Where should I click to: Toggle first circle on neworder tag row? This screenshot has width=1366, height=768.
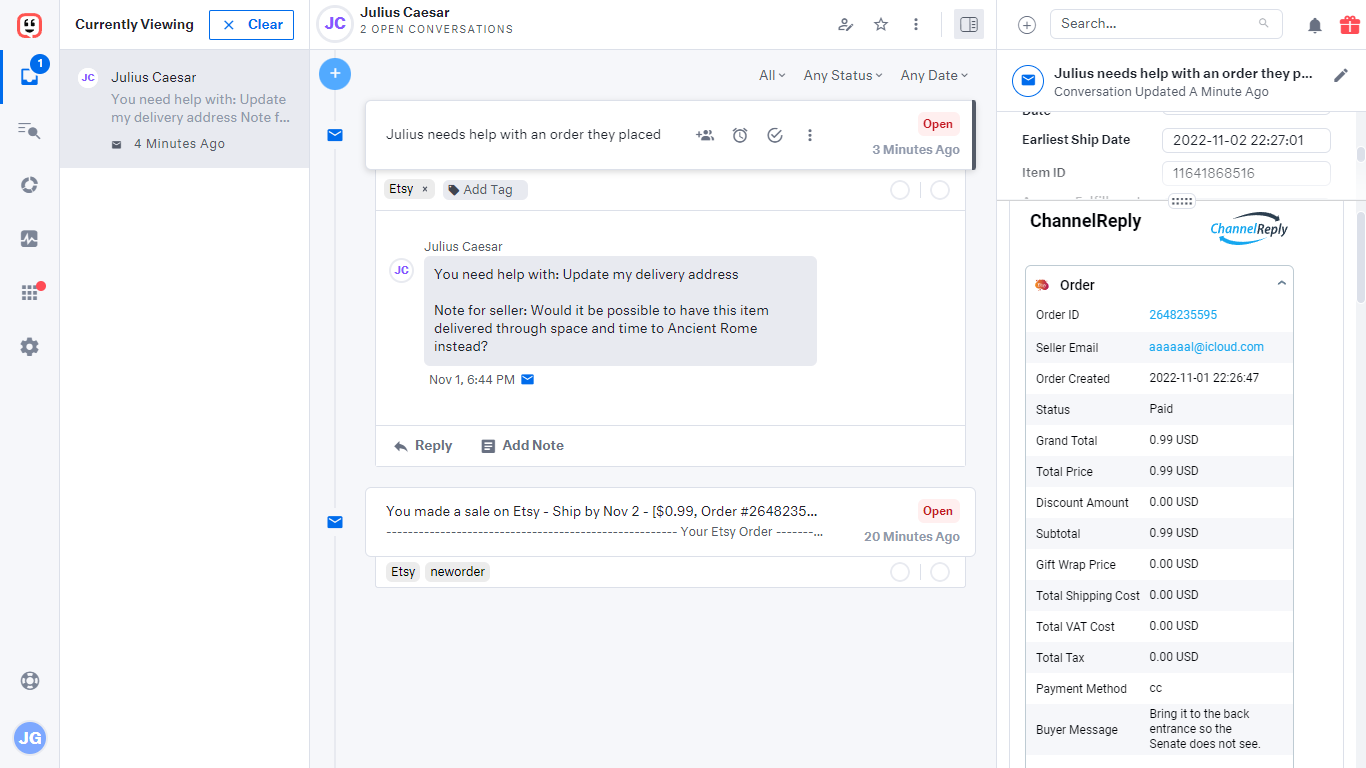point(900,572)
